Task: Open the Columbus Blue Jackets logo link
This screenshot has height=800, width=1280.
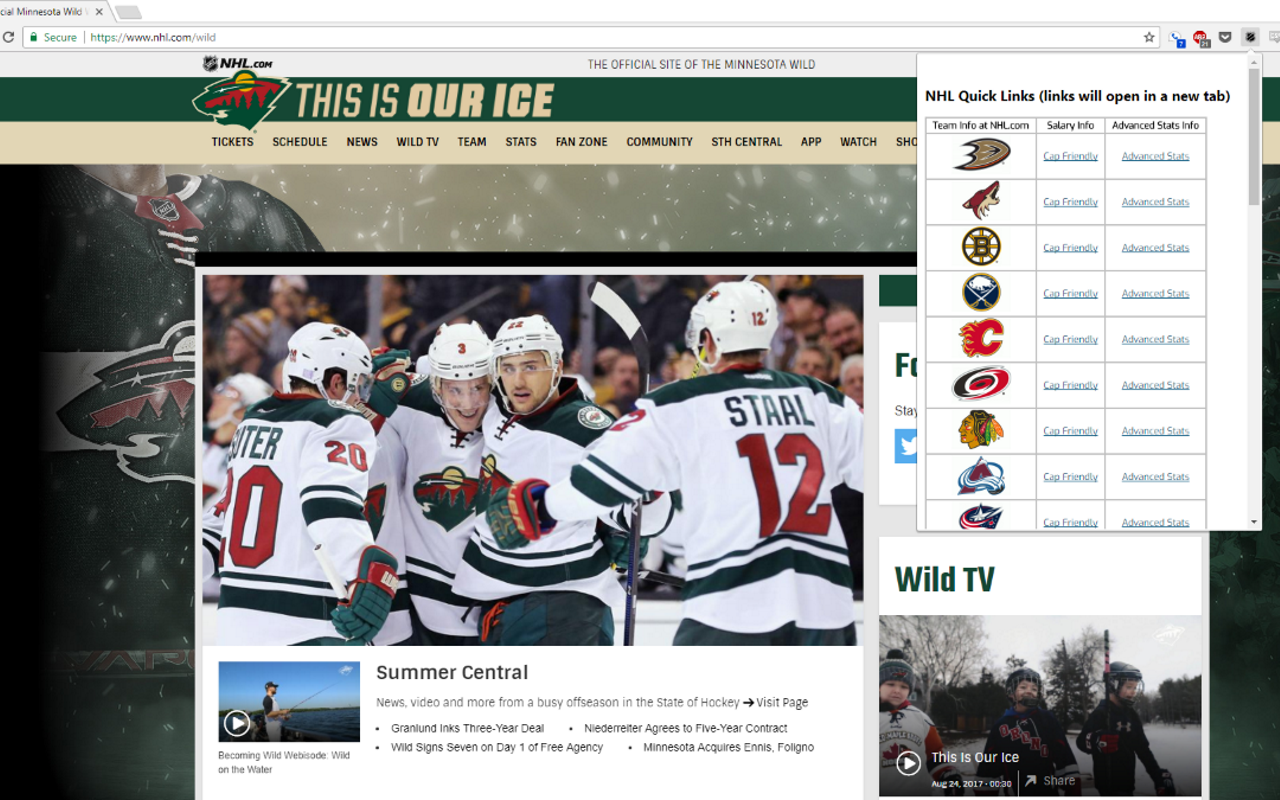Action: pos(981,517)
